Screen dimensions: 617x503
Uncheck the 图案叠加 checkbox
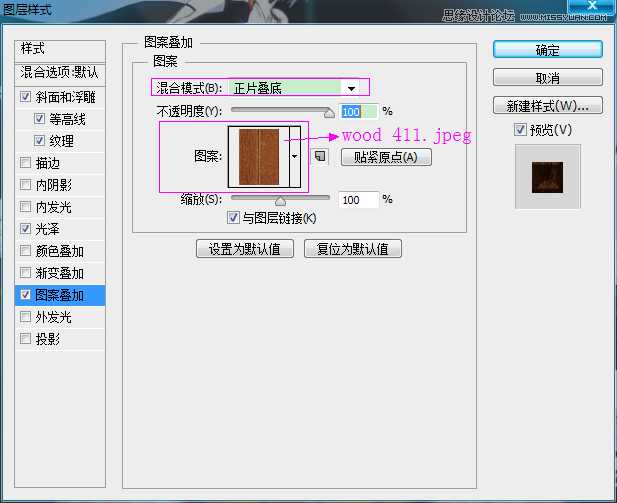(x=26, y=294)
